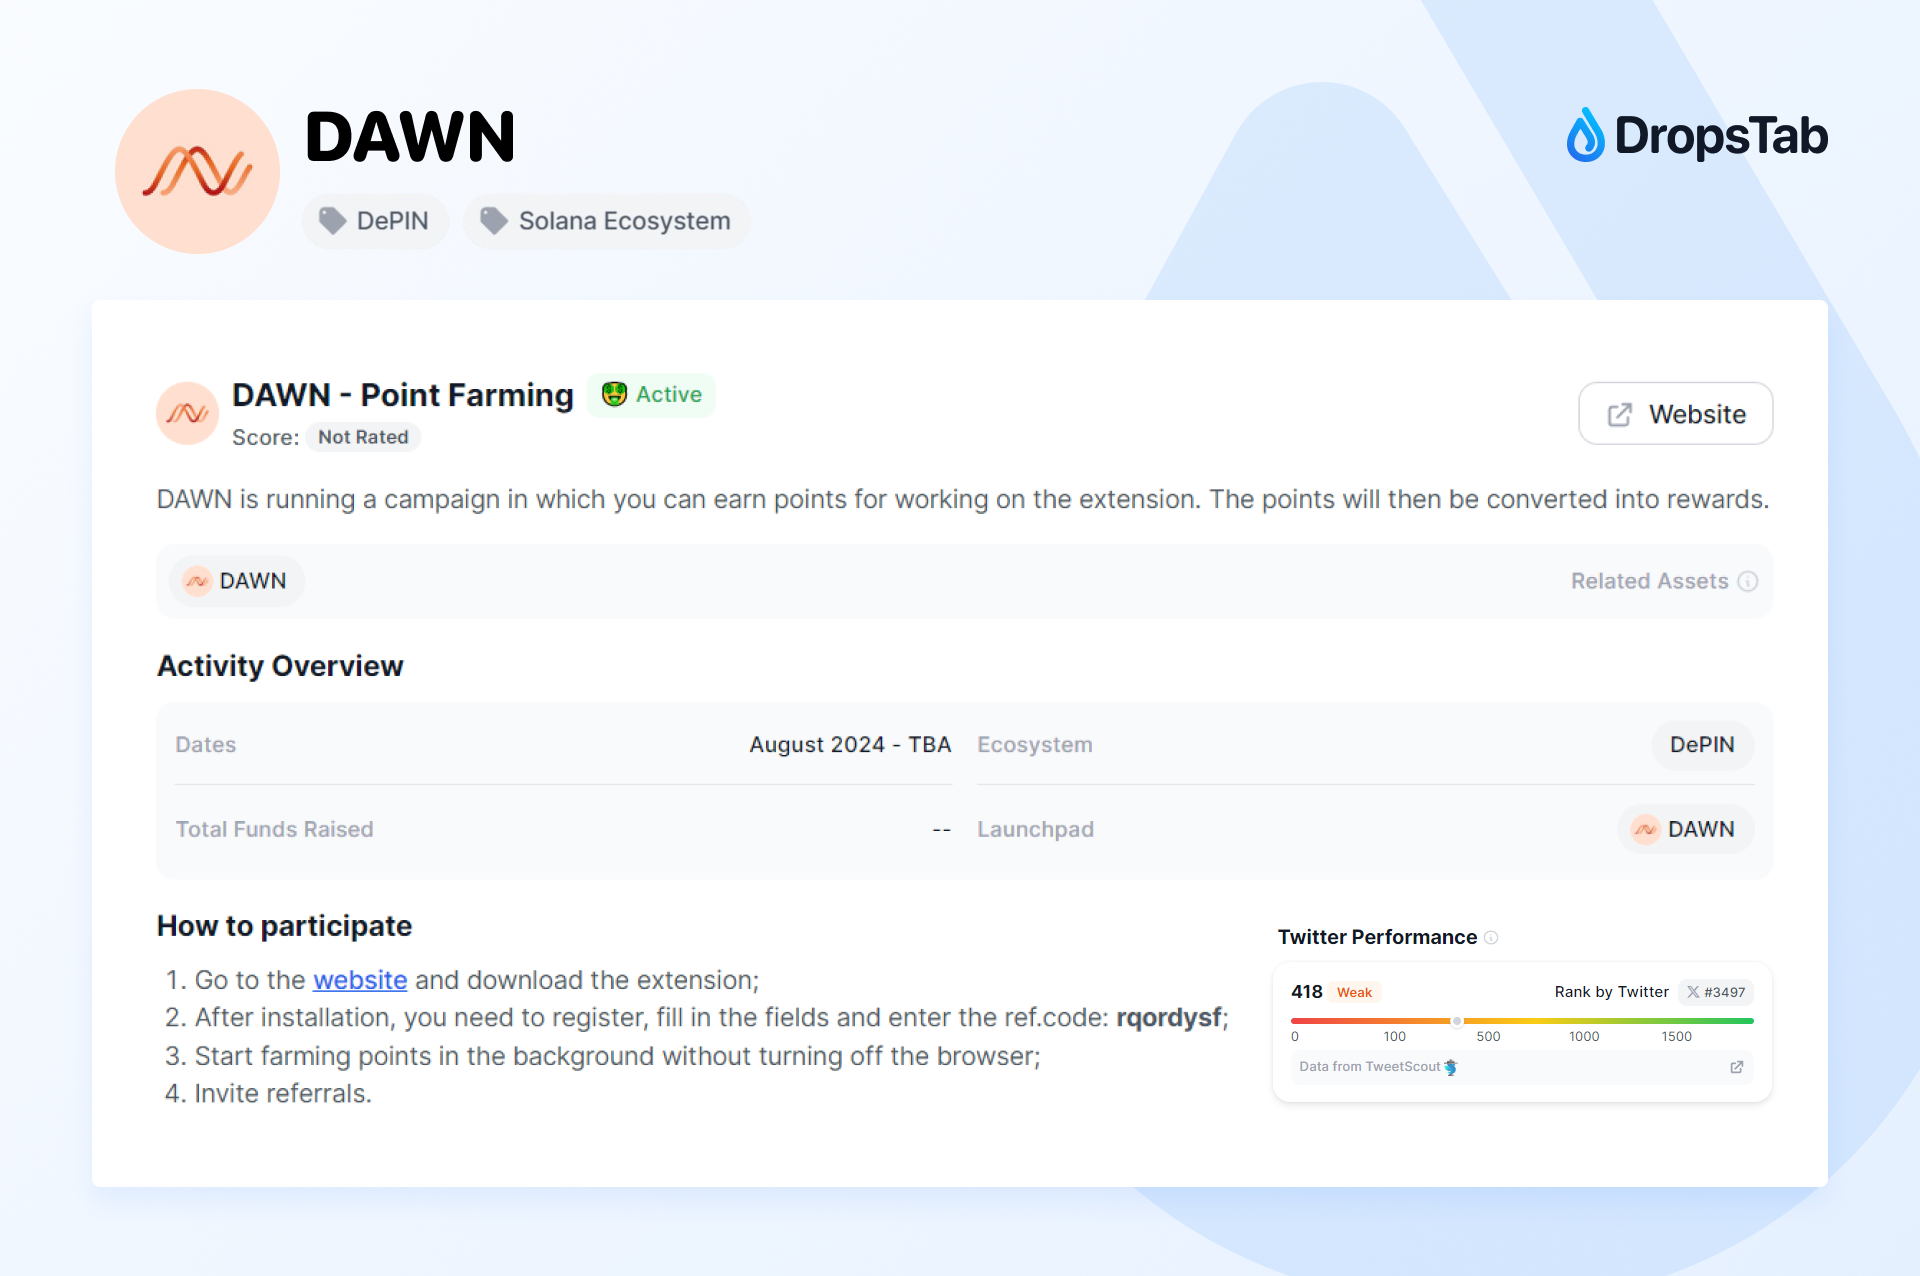Click the Data from TweetScout label

1370,1067
